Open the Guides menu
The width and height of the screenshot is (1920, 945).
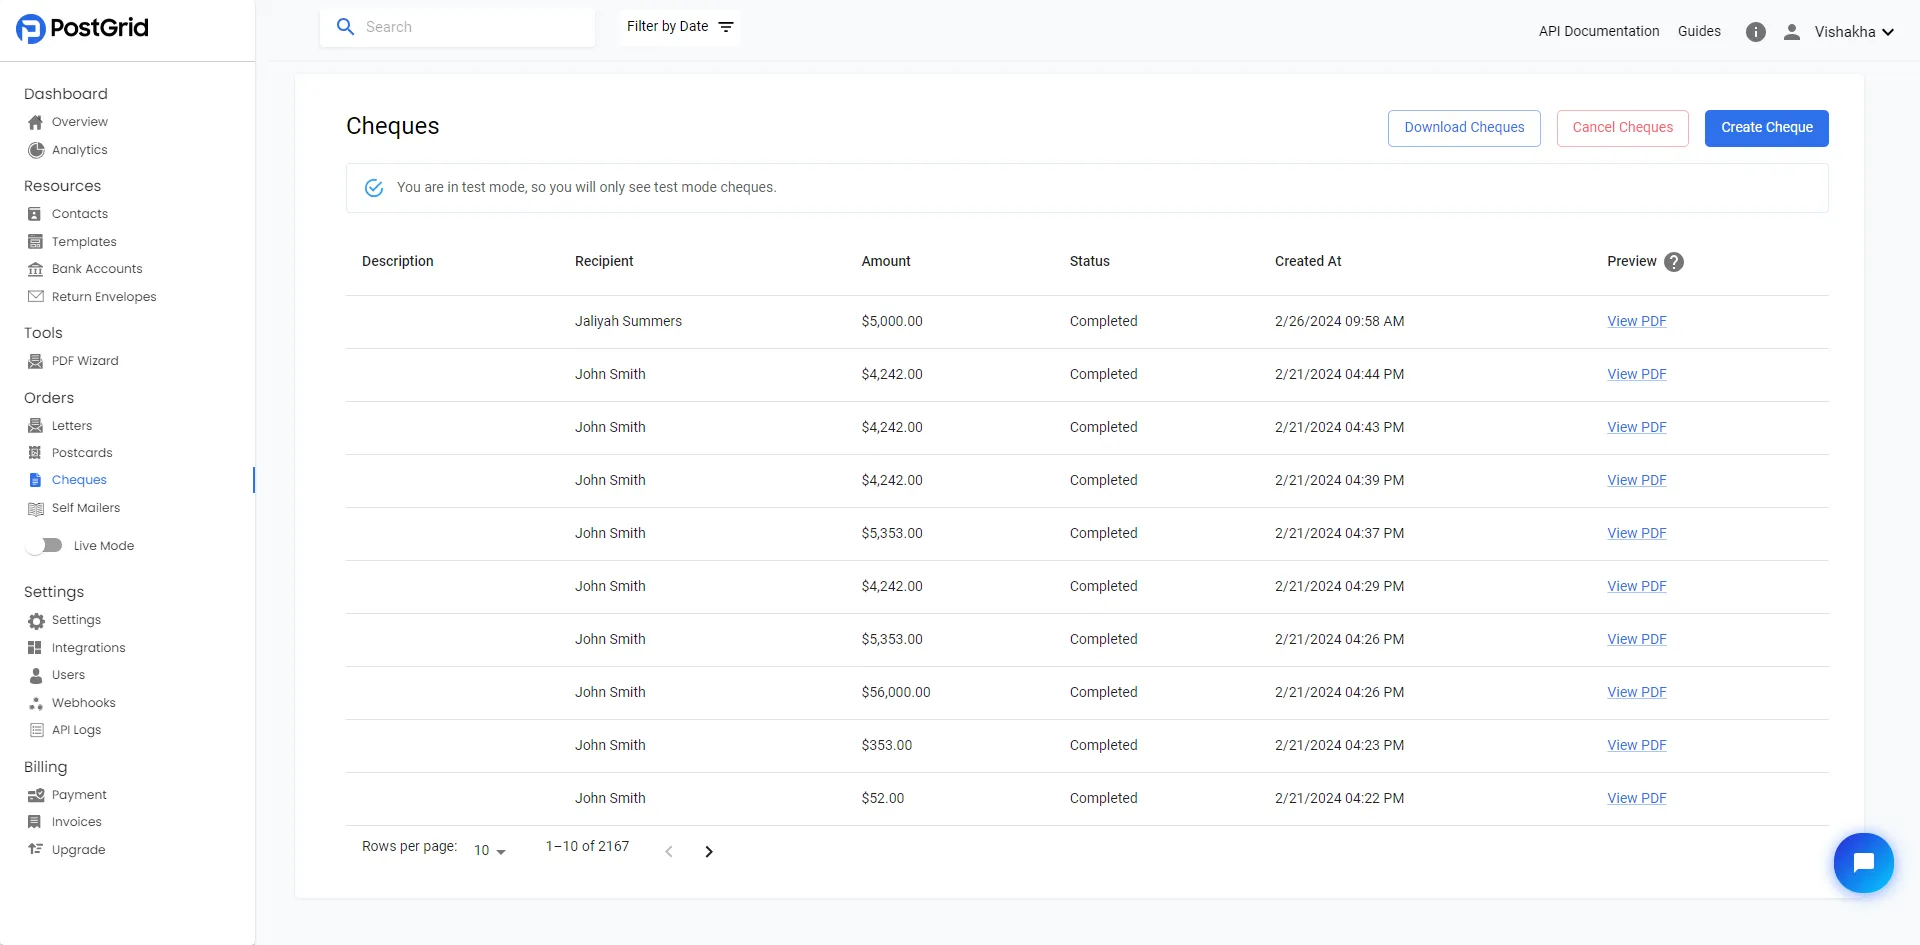click(1699, 31)
